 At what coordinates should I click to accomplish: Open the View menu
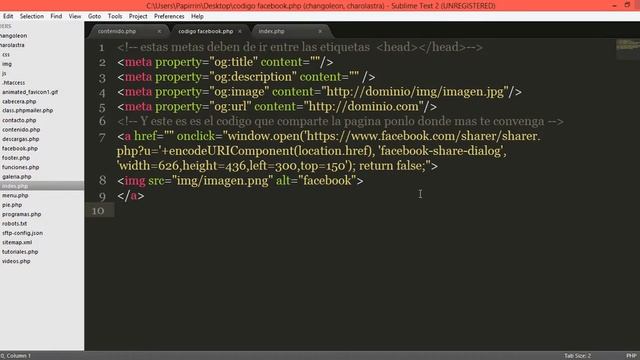click(x=75, y=16)
